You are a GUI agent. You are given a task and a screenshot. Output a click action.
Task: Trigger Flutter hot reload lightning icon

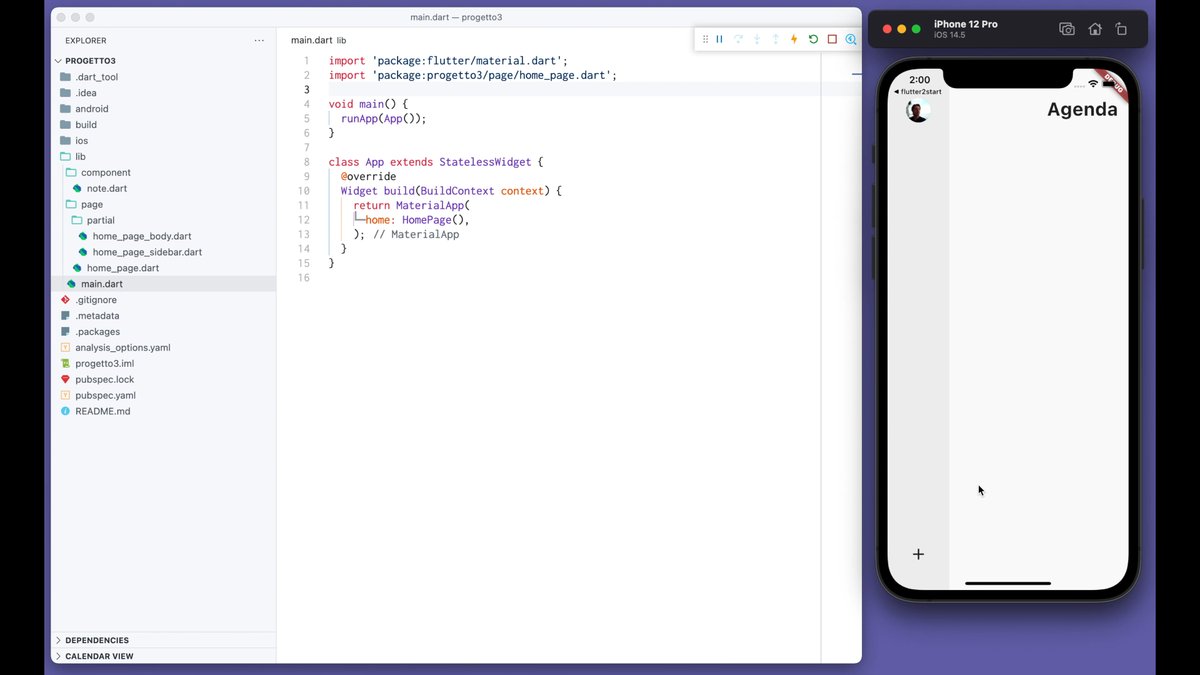[794, 39]
